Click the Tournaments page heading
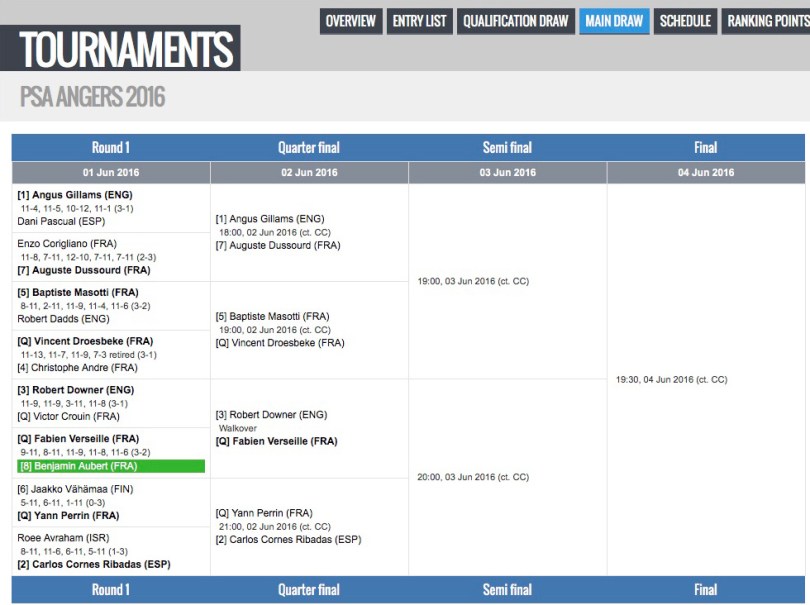 (x=125, y=49)
